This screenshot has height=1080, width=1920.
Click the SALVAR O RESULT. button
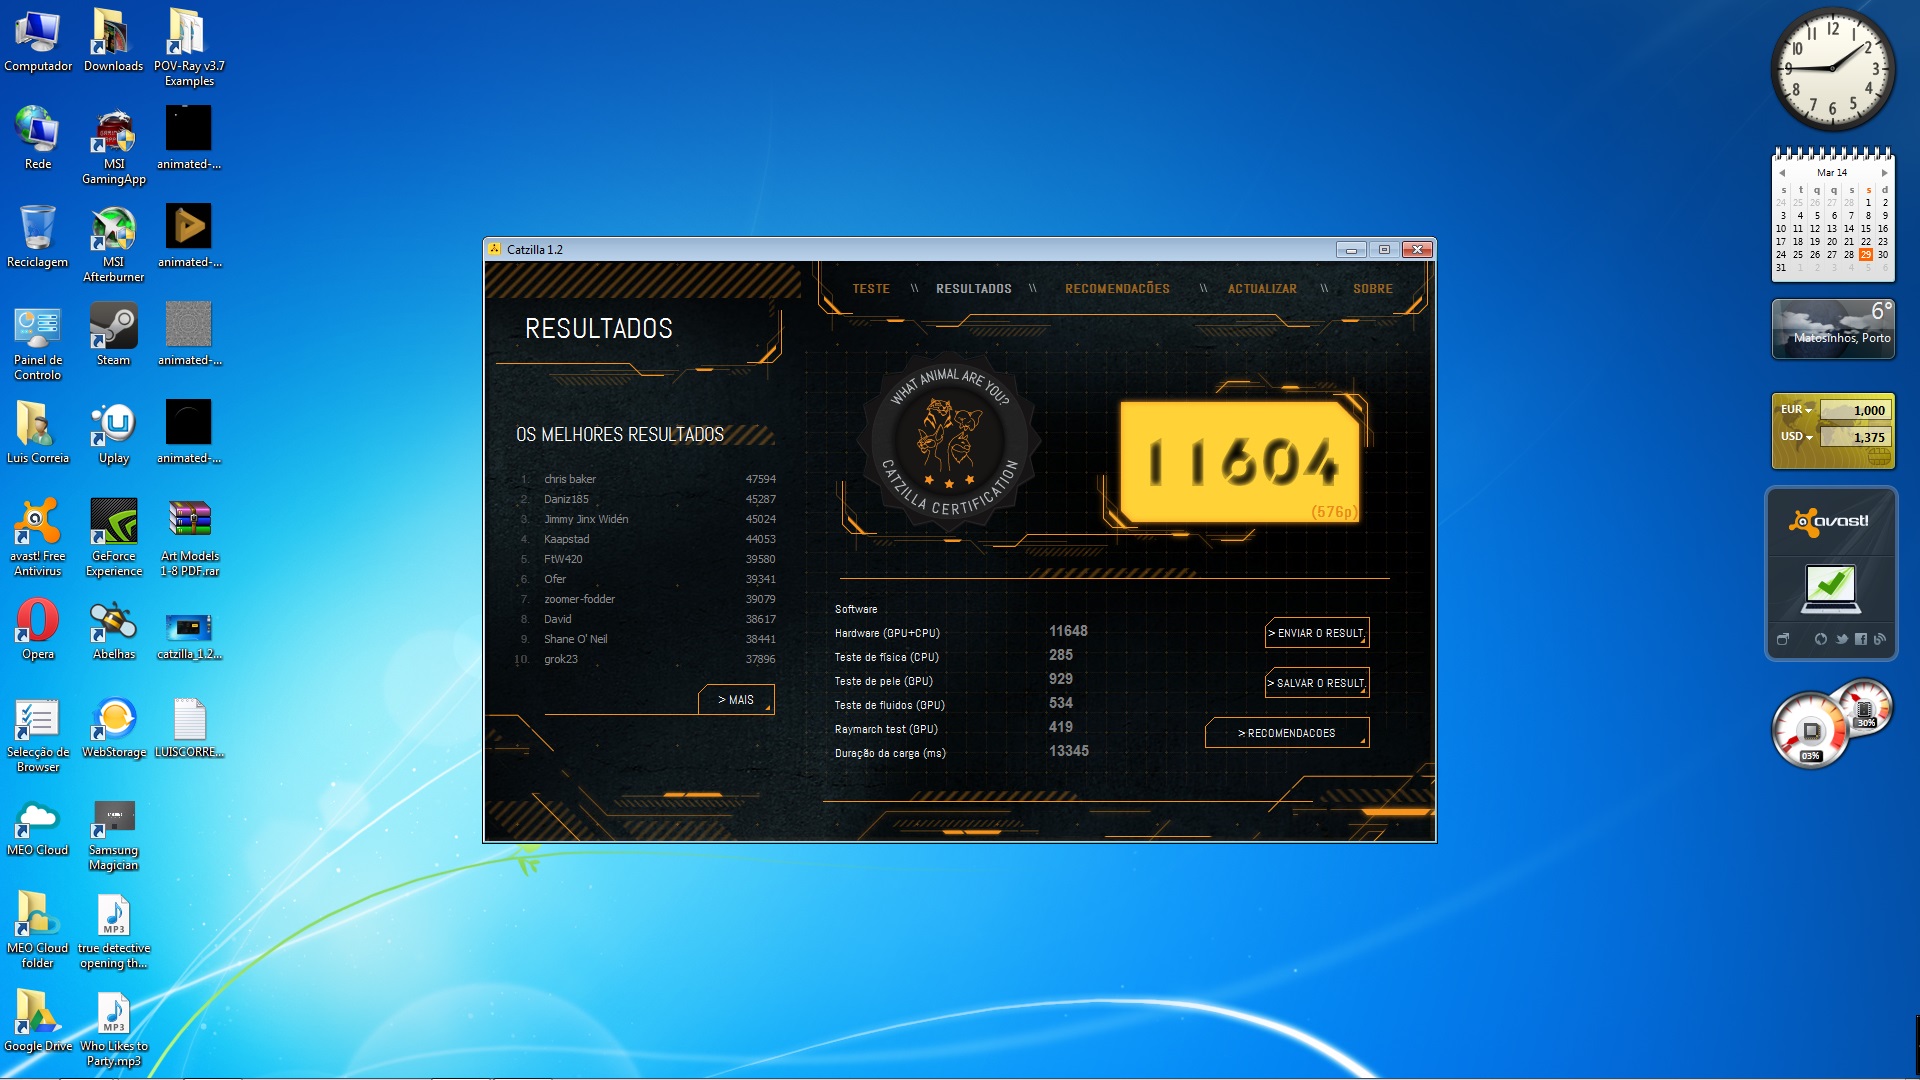pyautogui.click(x=1317, y=683)
